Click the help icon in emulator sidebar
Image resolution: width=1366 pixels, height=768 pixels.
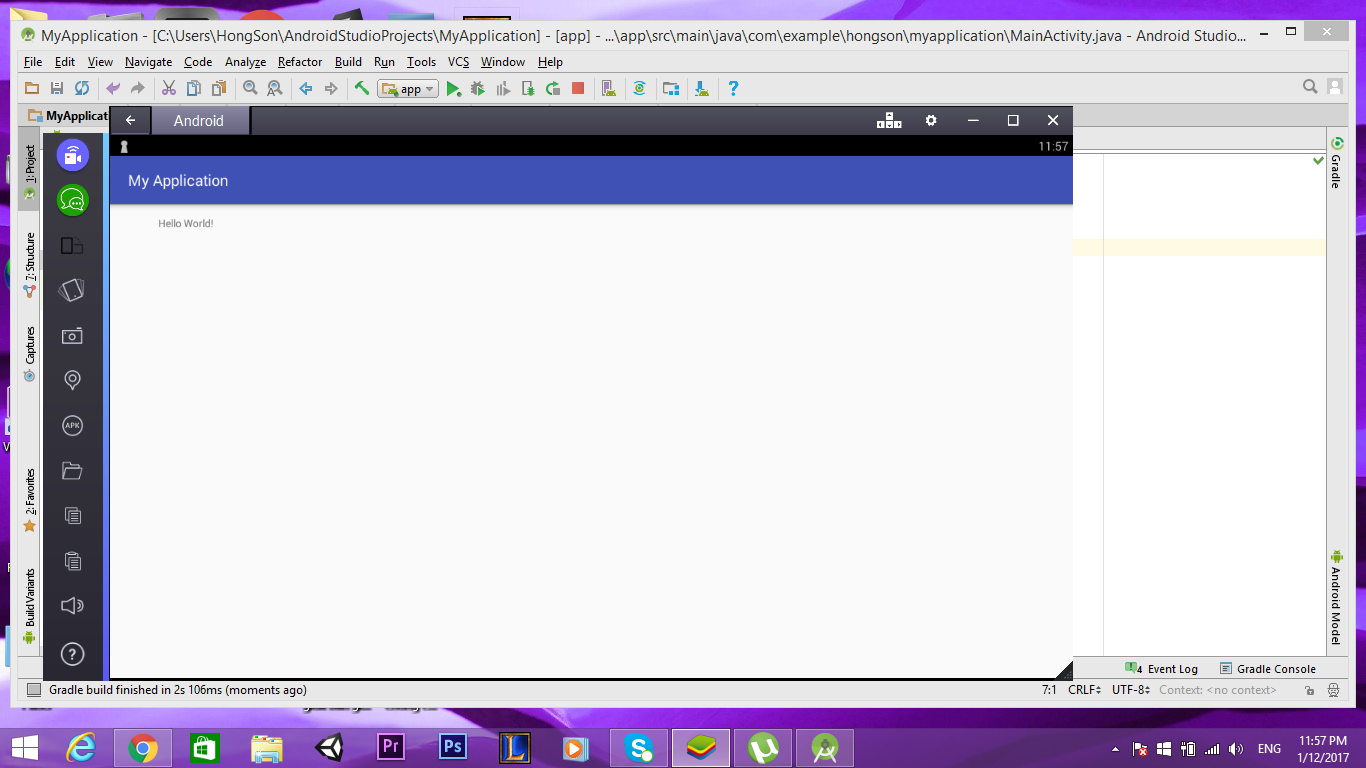72,654
